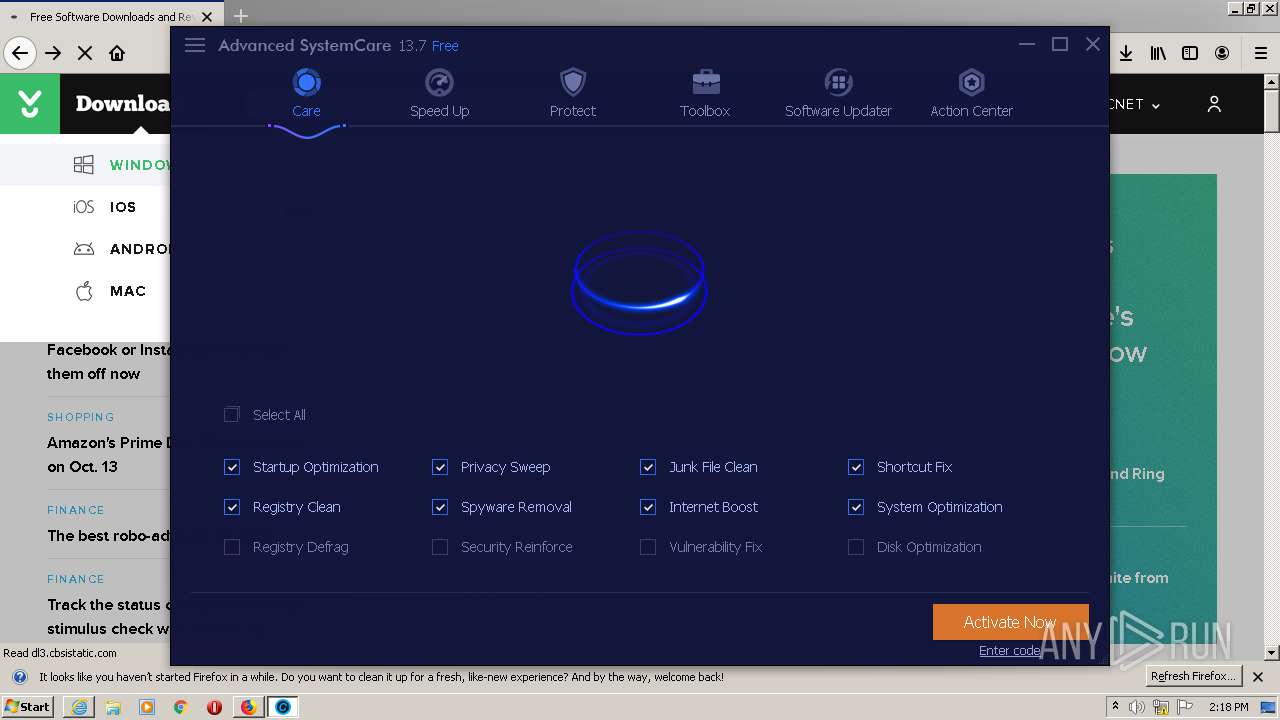Go to Software Updater tab
Screen dimensions: 1280x720
[x=838, y=94]
